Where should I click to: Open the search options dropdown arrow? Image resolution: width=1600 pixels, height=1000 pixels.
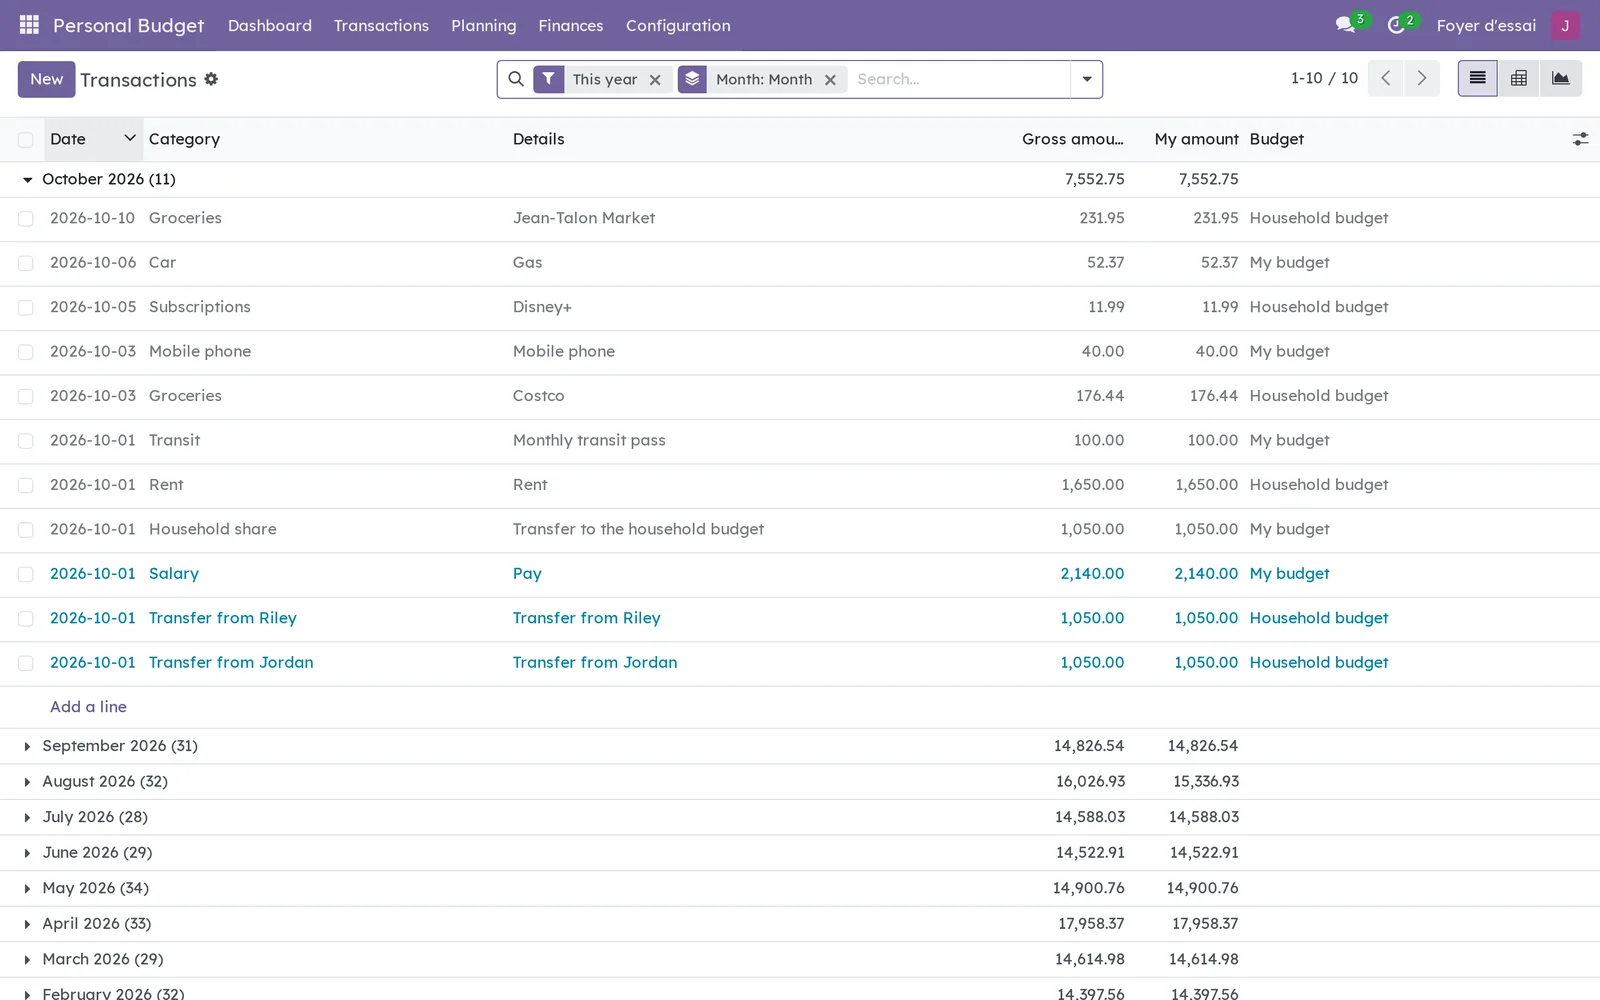click(x=1086, y=79)
